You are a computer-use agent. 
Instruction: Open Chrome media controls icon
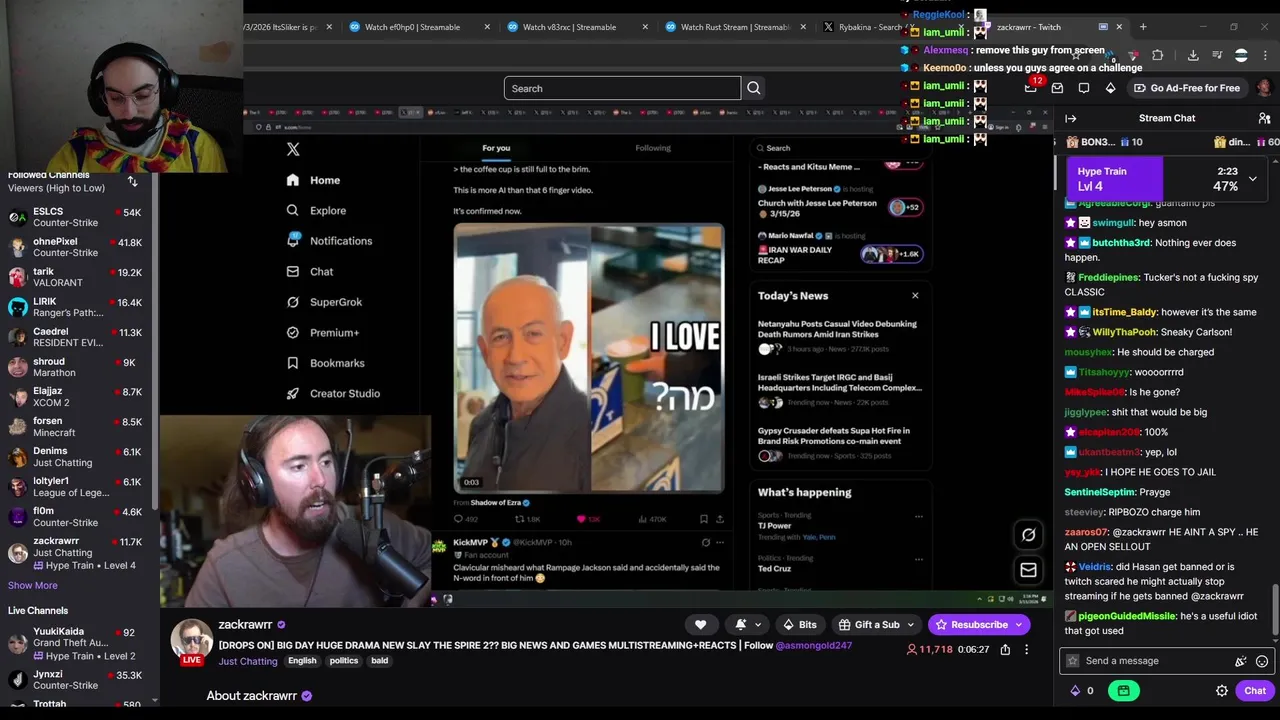(x=1217, y=55)
